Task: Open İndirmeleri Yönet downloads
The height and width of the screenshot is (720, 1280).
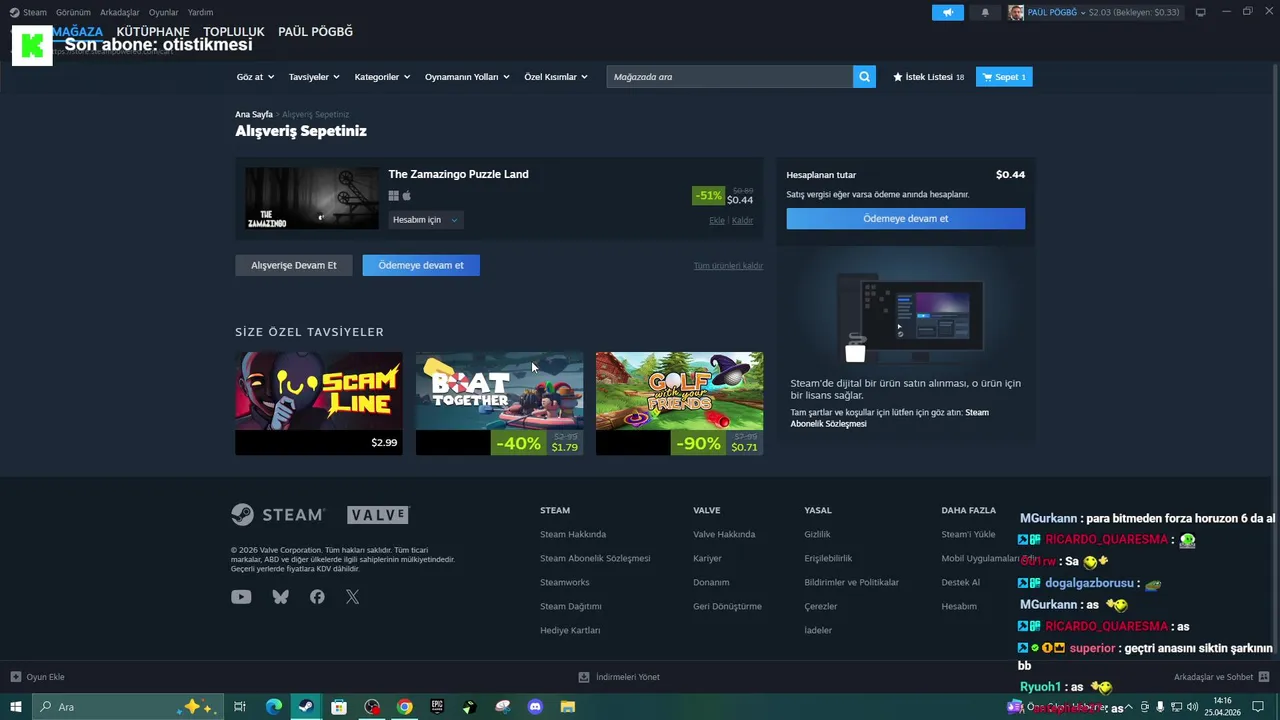Action: [x=619, y=677]
